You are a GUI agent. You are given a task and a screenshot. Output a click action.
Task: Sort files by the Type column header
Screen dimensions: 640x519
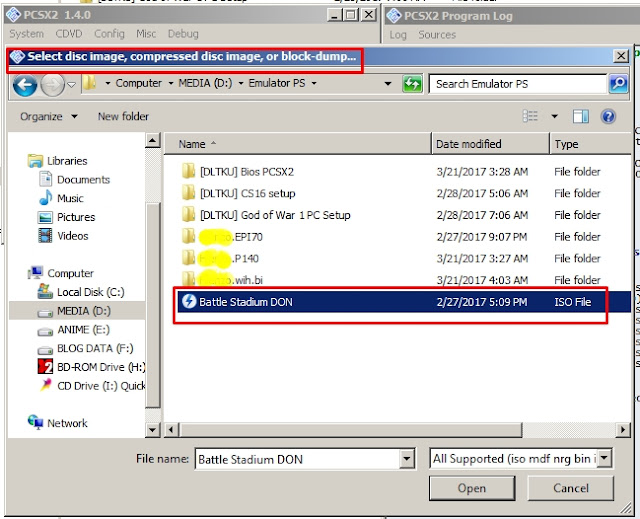(590, 144)
